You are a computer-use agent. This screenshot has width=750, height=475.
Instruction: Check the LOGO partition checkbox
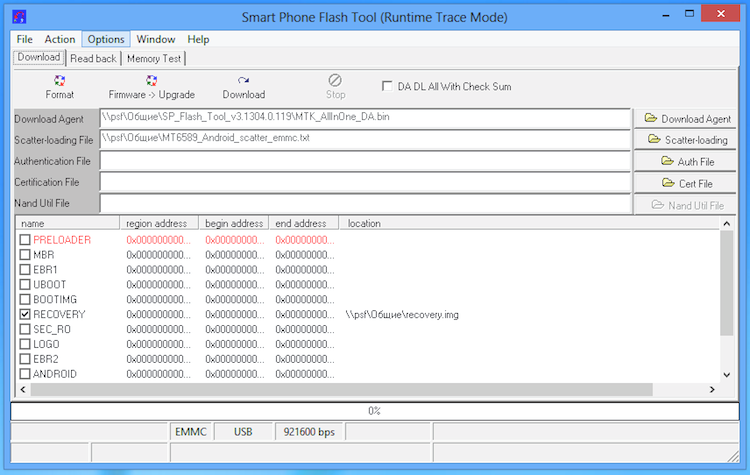tap(25, 344)
